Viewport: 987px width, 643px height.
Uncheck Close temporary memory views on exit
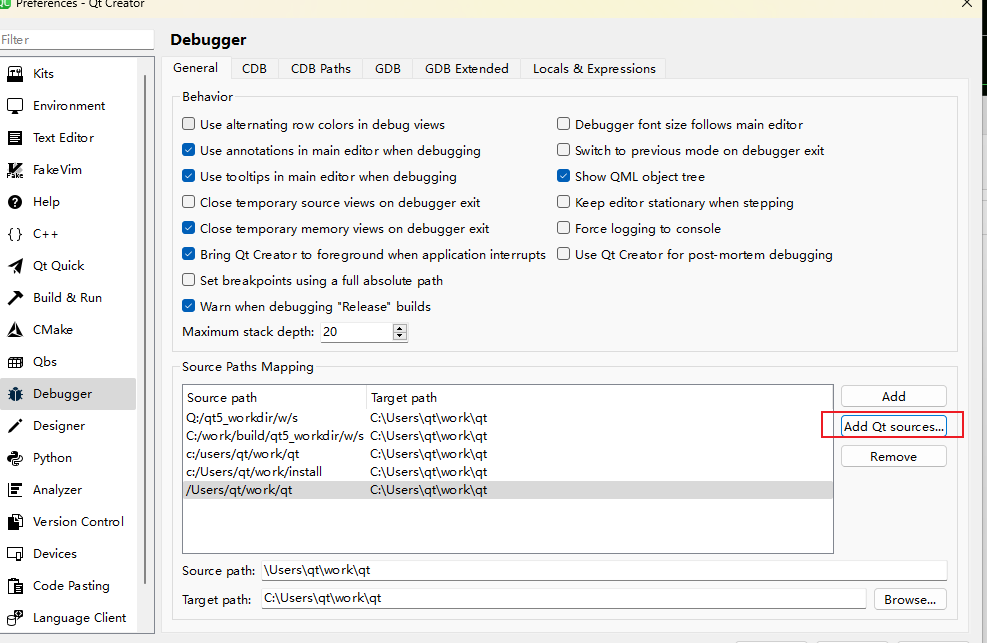tap(188, 228)
